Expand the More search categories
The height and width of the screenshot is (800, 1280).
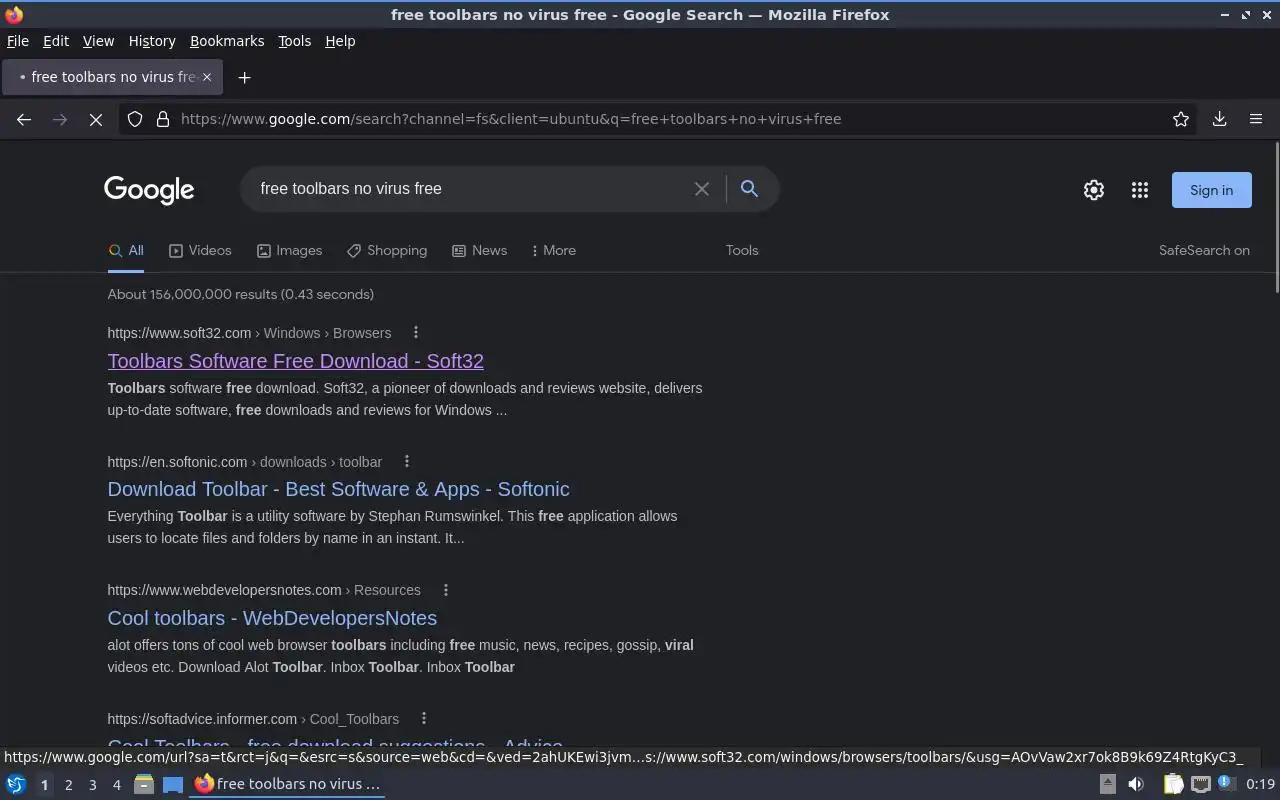click(553, 251)
